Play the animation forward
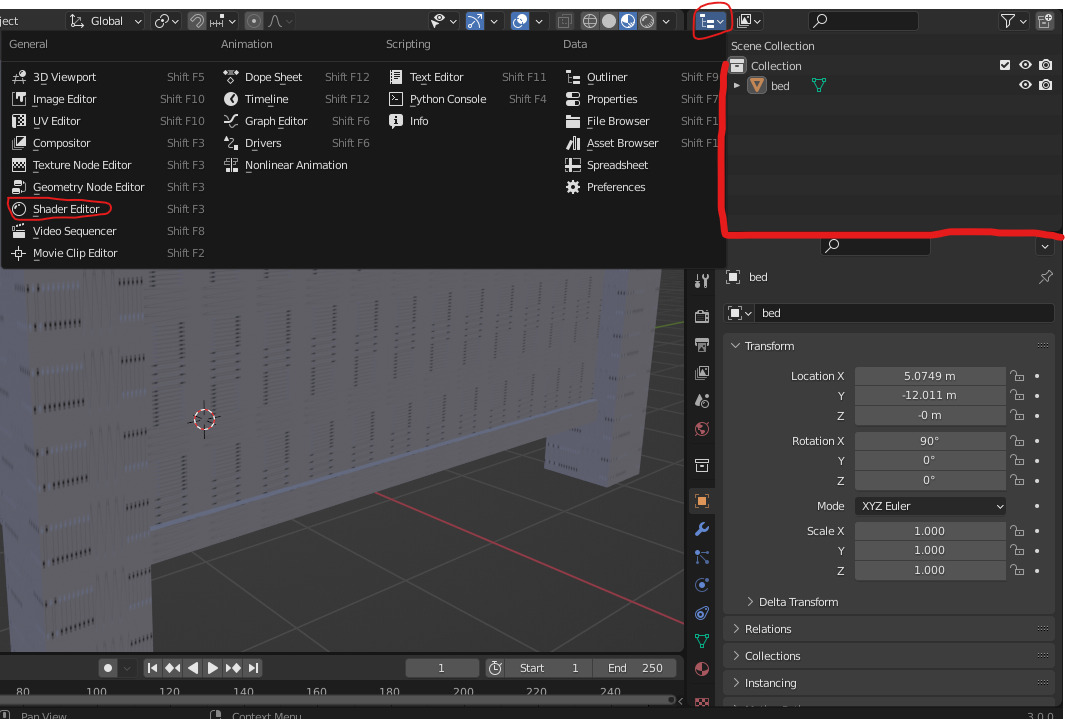Screen dimensions: 1065x719 (x=213, y=668)
